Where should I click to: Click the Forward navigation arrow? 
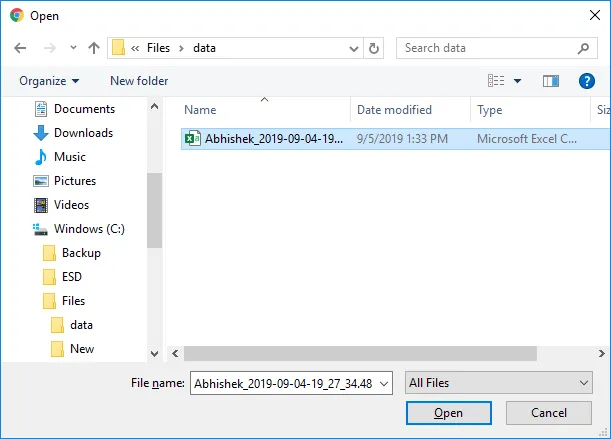[49, 48]
